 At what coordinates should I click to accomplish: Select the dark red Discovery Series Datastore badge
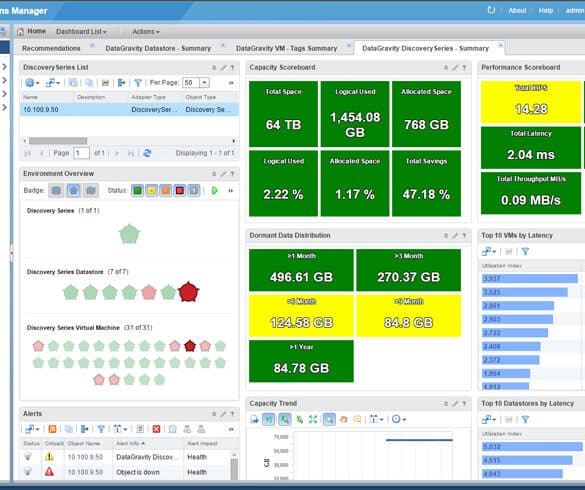[x=189, y=292]
